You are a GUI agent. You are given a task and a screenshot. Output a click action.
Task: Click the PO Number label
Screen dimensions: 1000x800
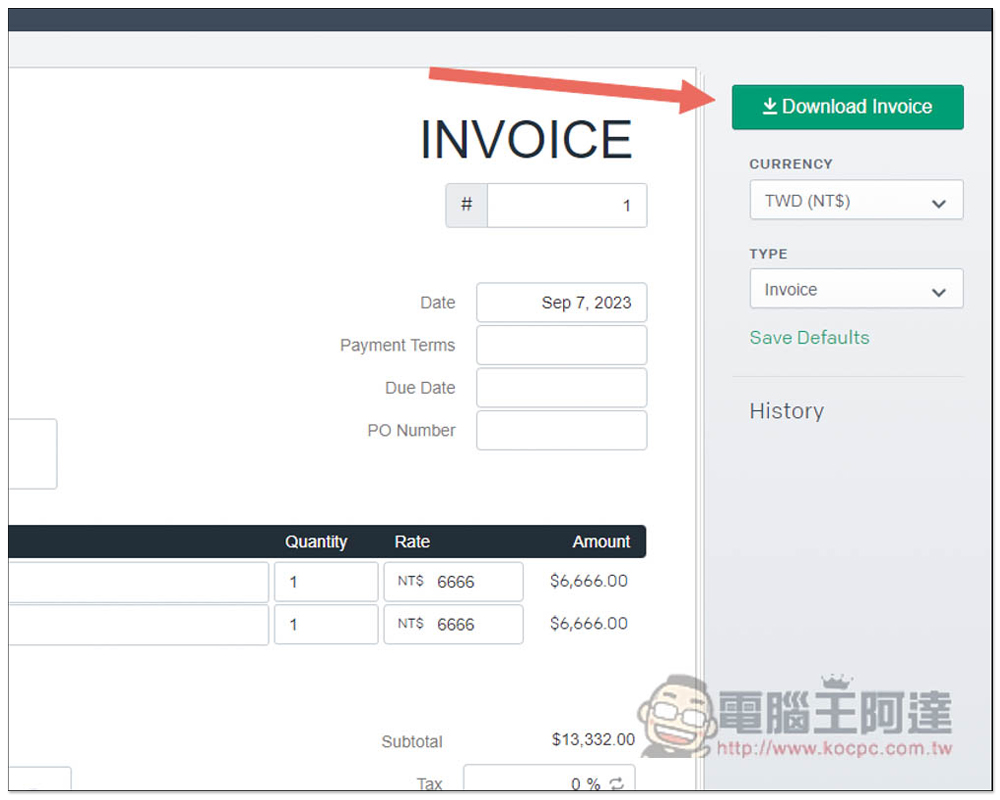coord(411,431)
